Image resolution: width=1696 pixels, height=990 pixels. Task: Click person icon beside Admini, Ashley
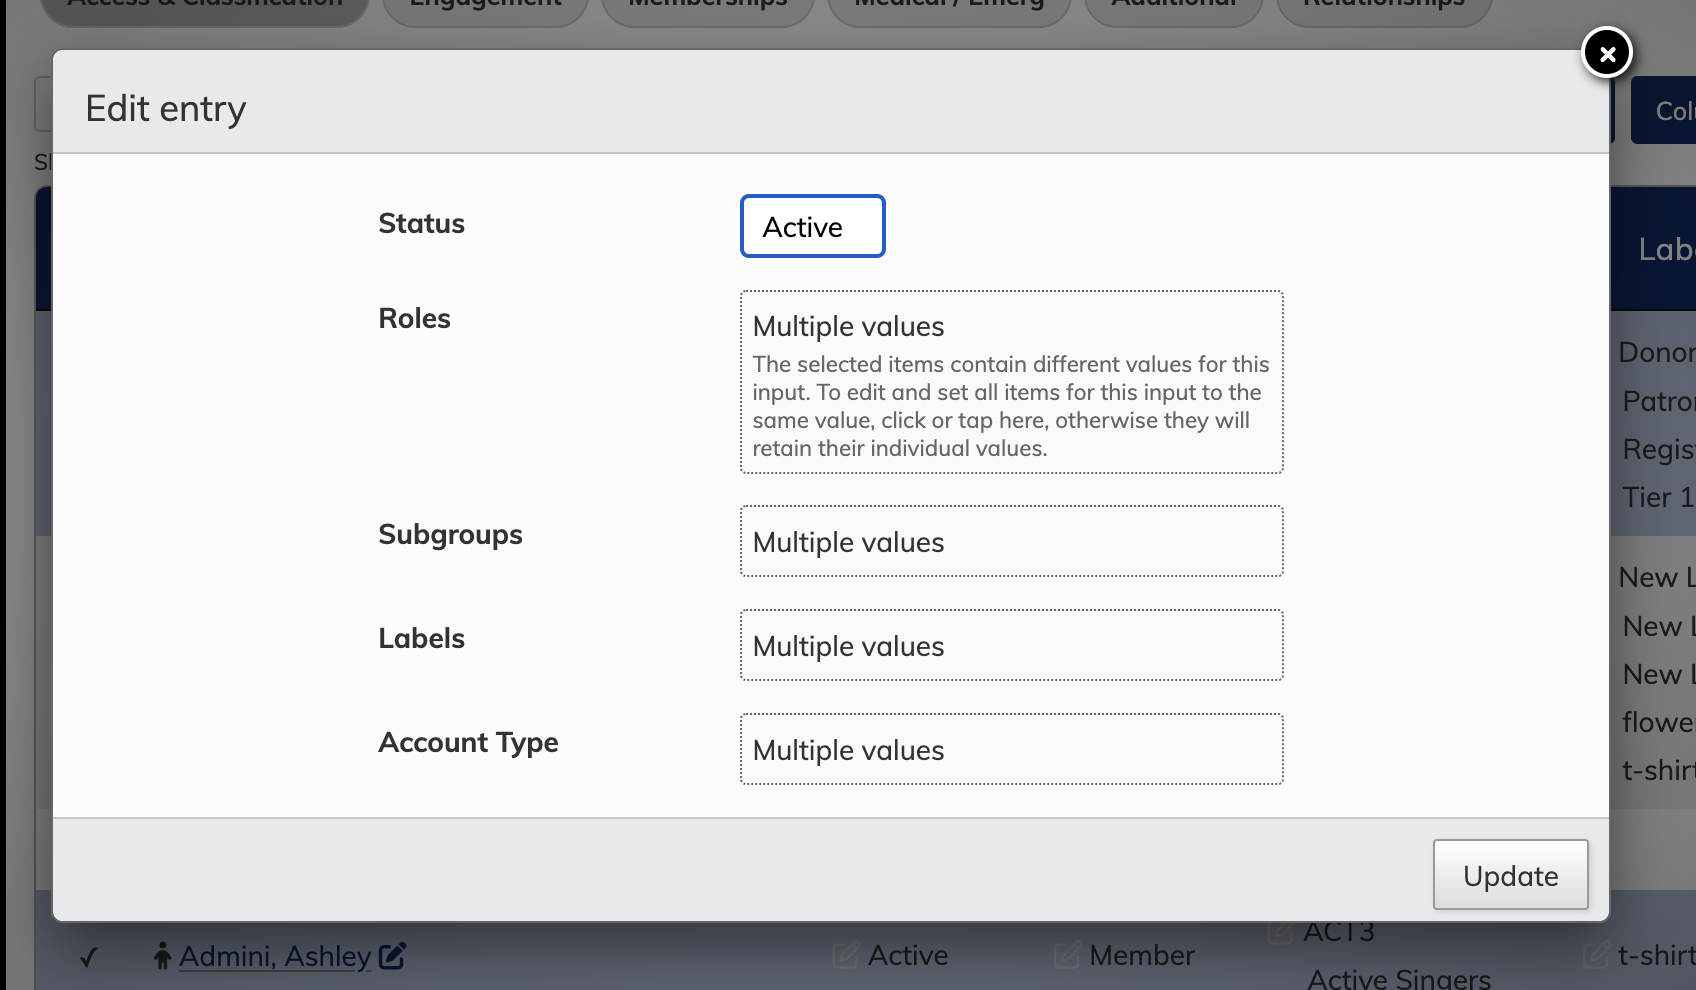pyautogui.click(x=162, y=956)
